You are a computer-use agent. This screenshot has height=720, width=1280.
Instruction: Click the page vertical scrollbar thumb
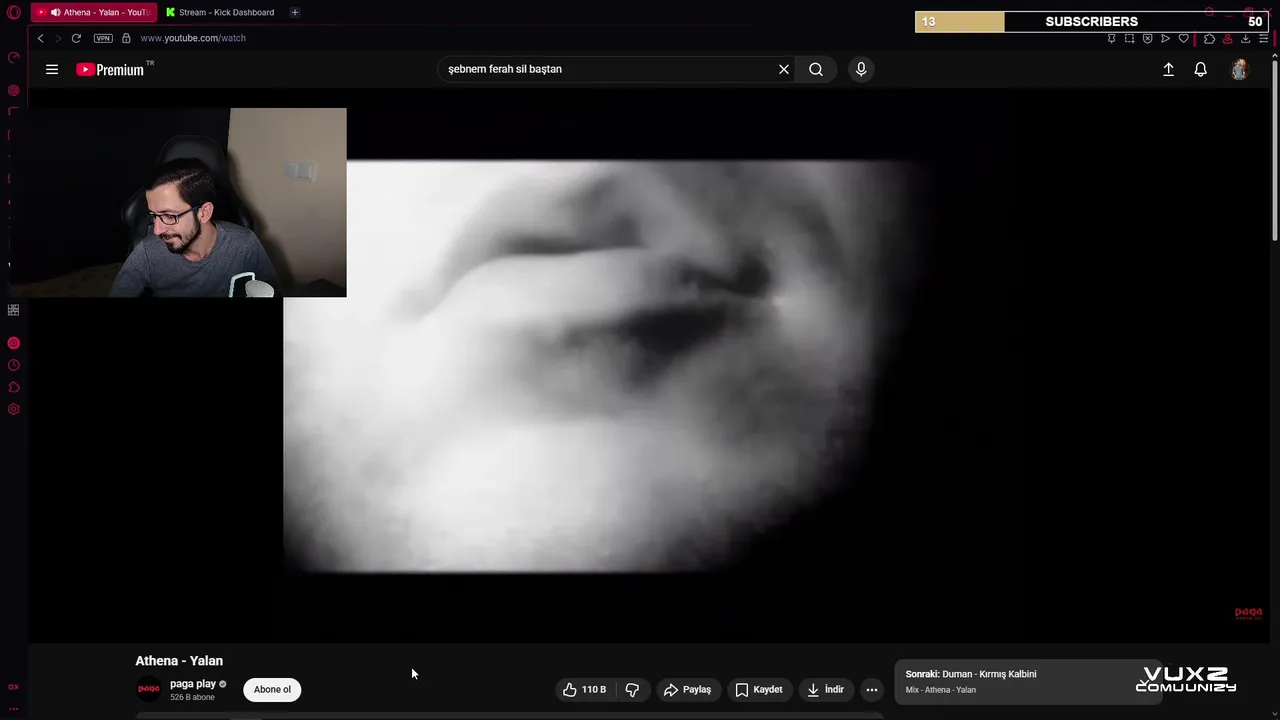point(1274,150)
